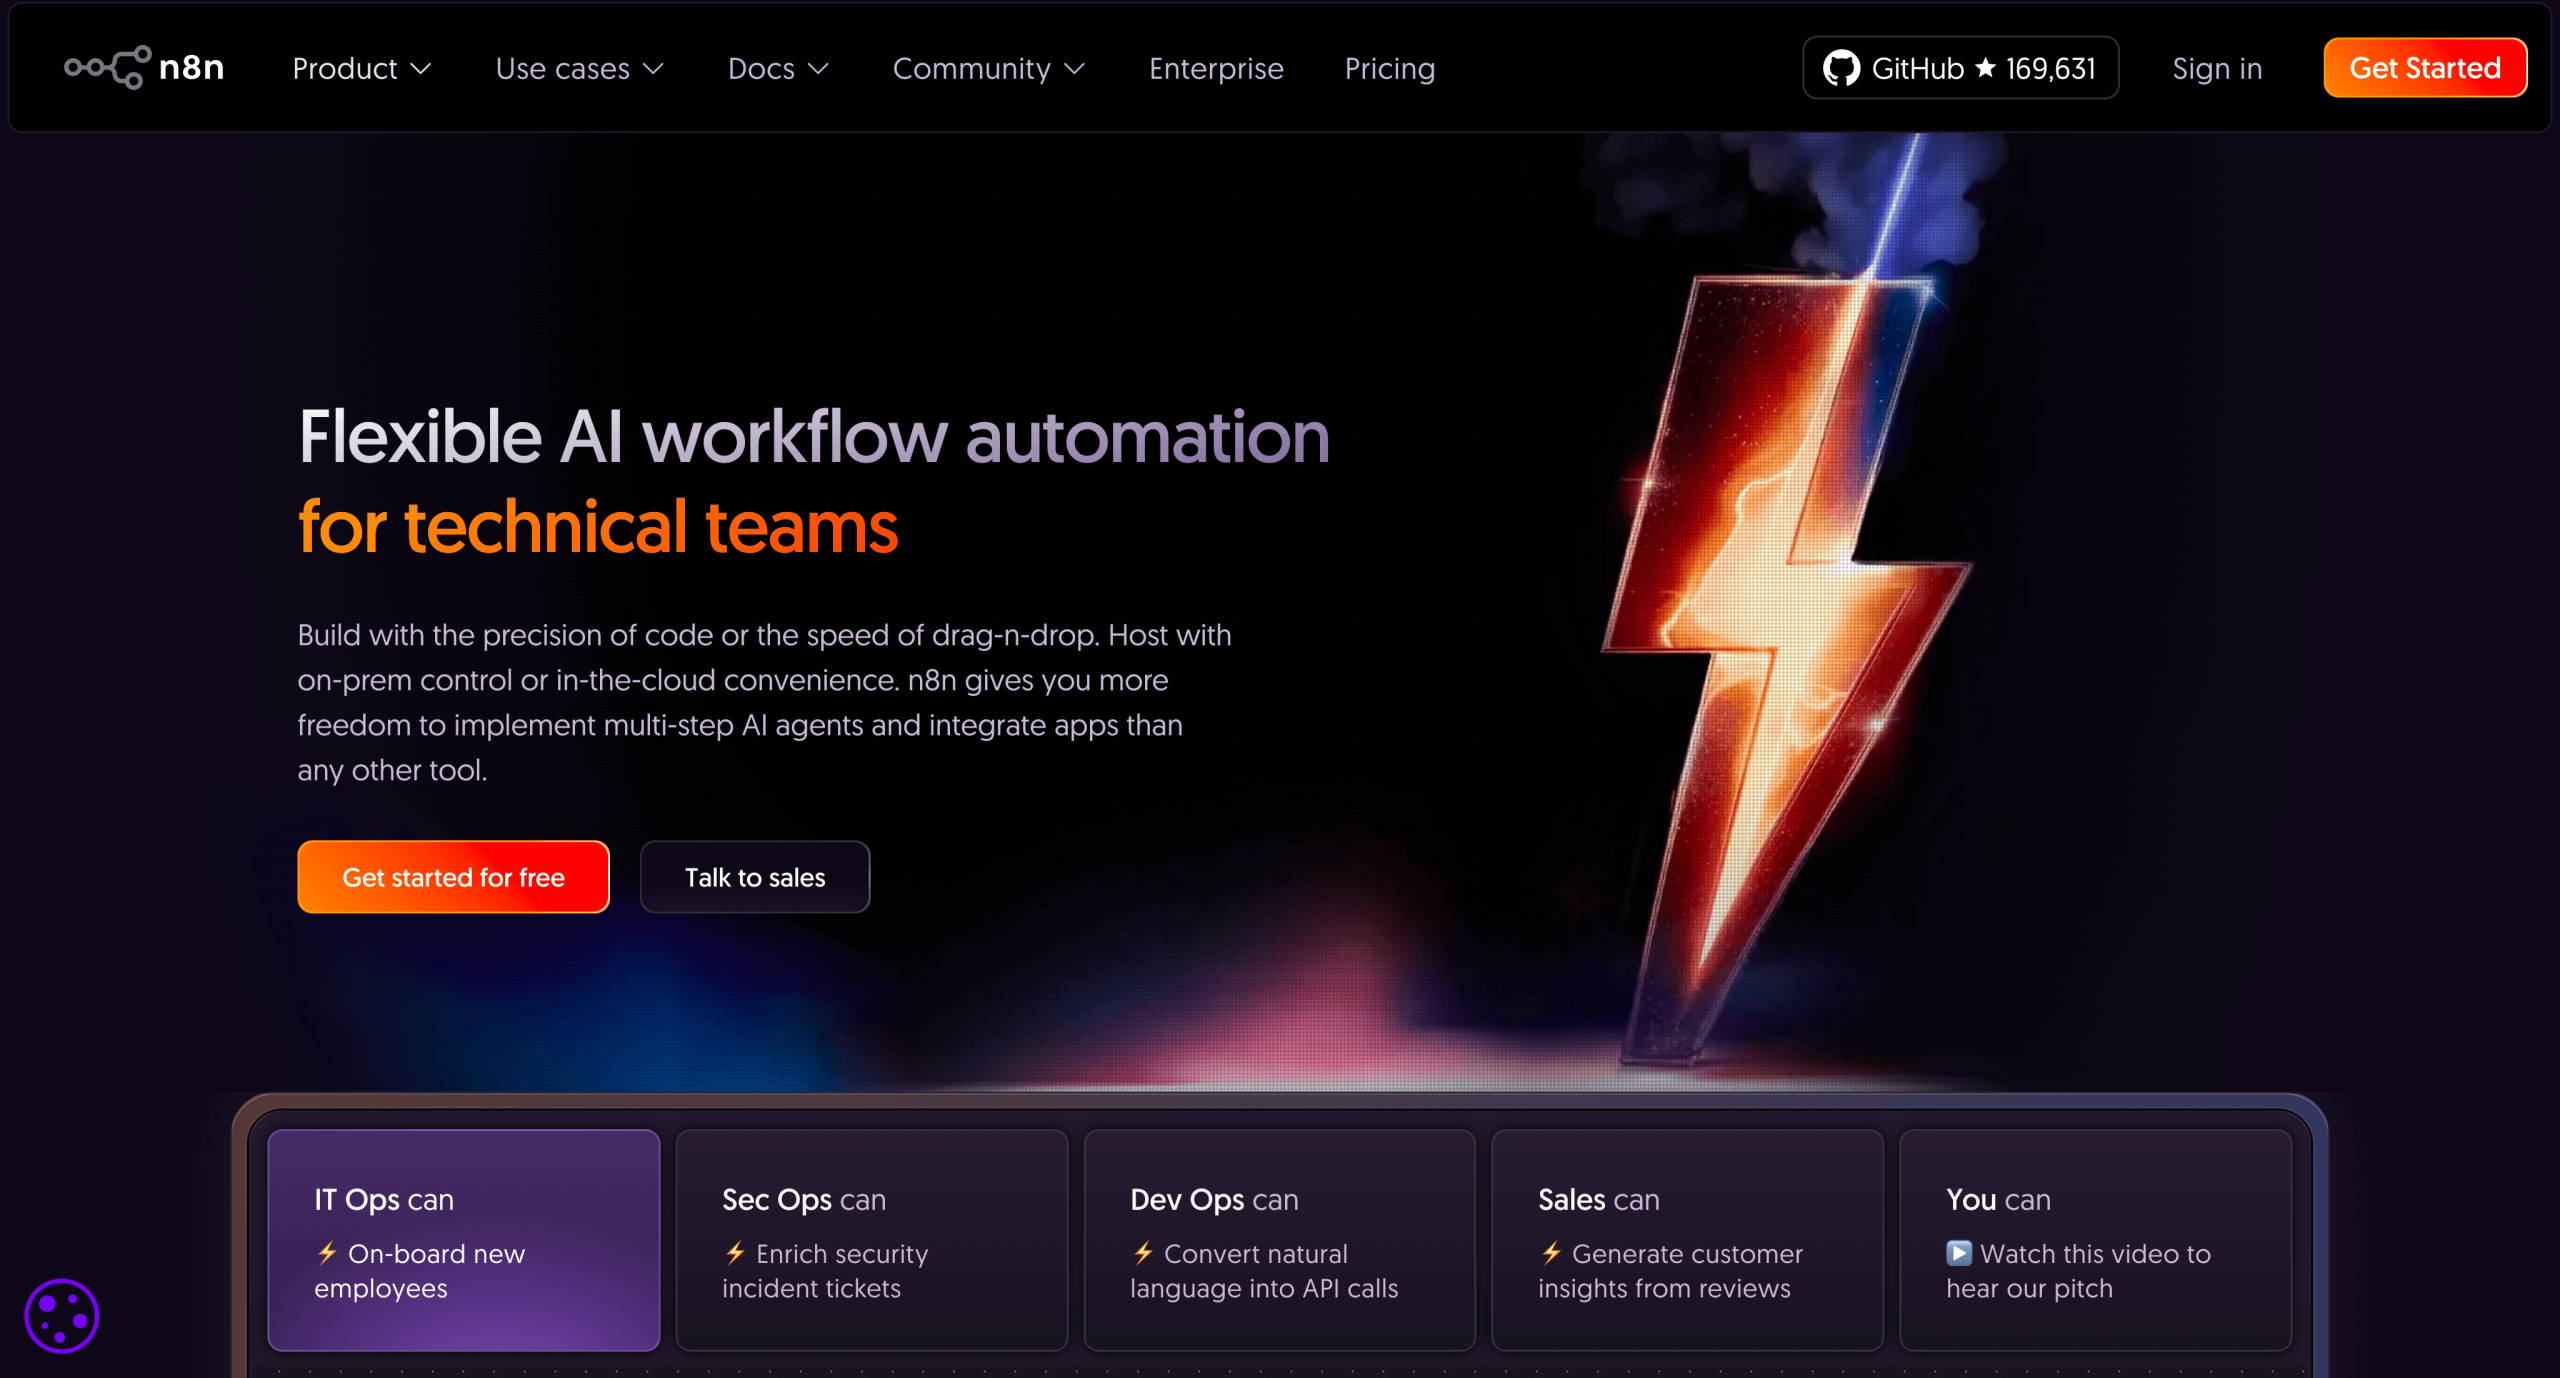This screenshot has height=1378, width=2560.
Task: Click the star icon next to GitHub count
Action: point(1984,67)
